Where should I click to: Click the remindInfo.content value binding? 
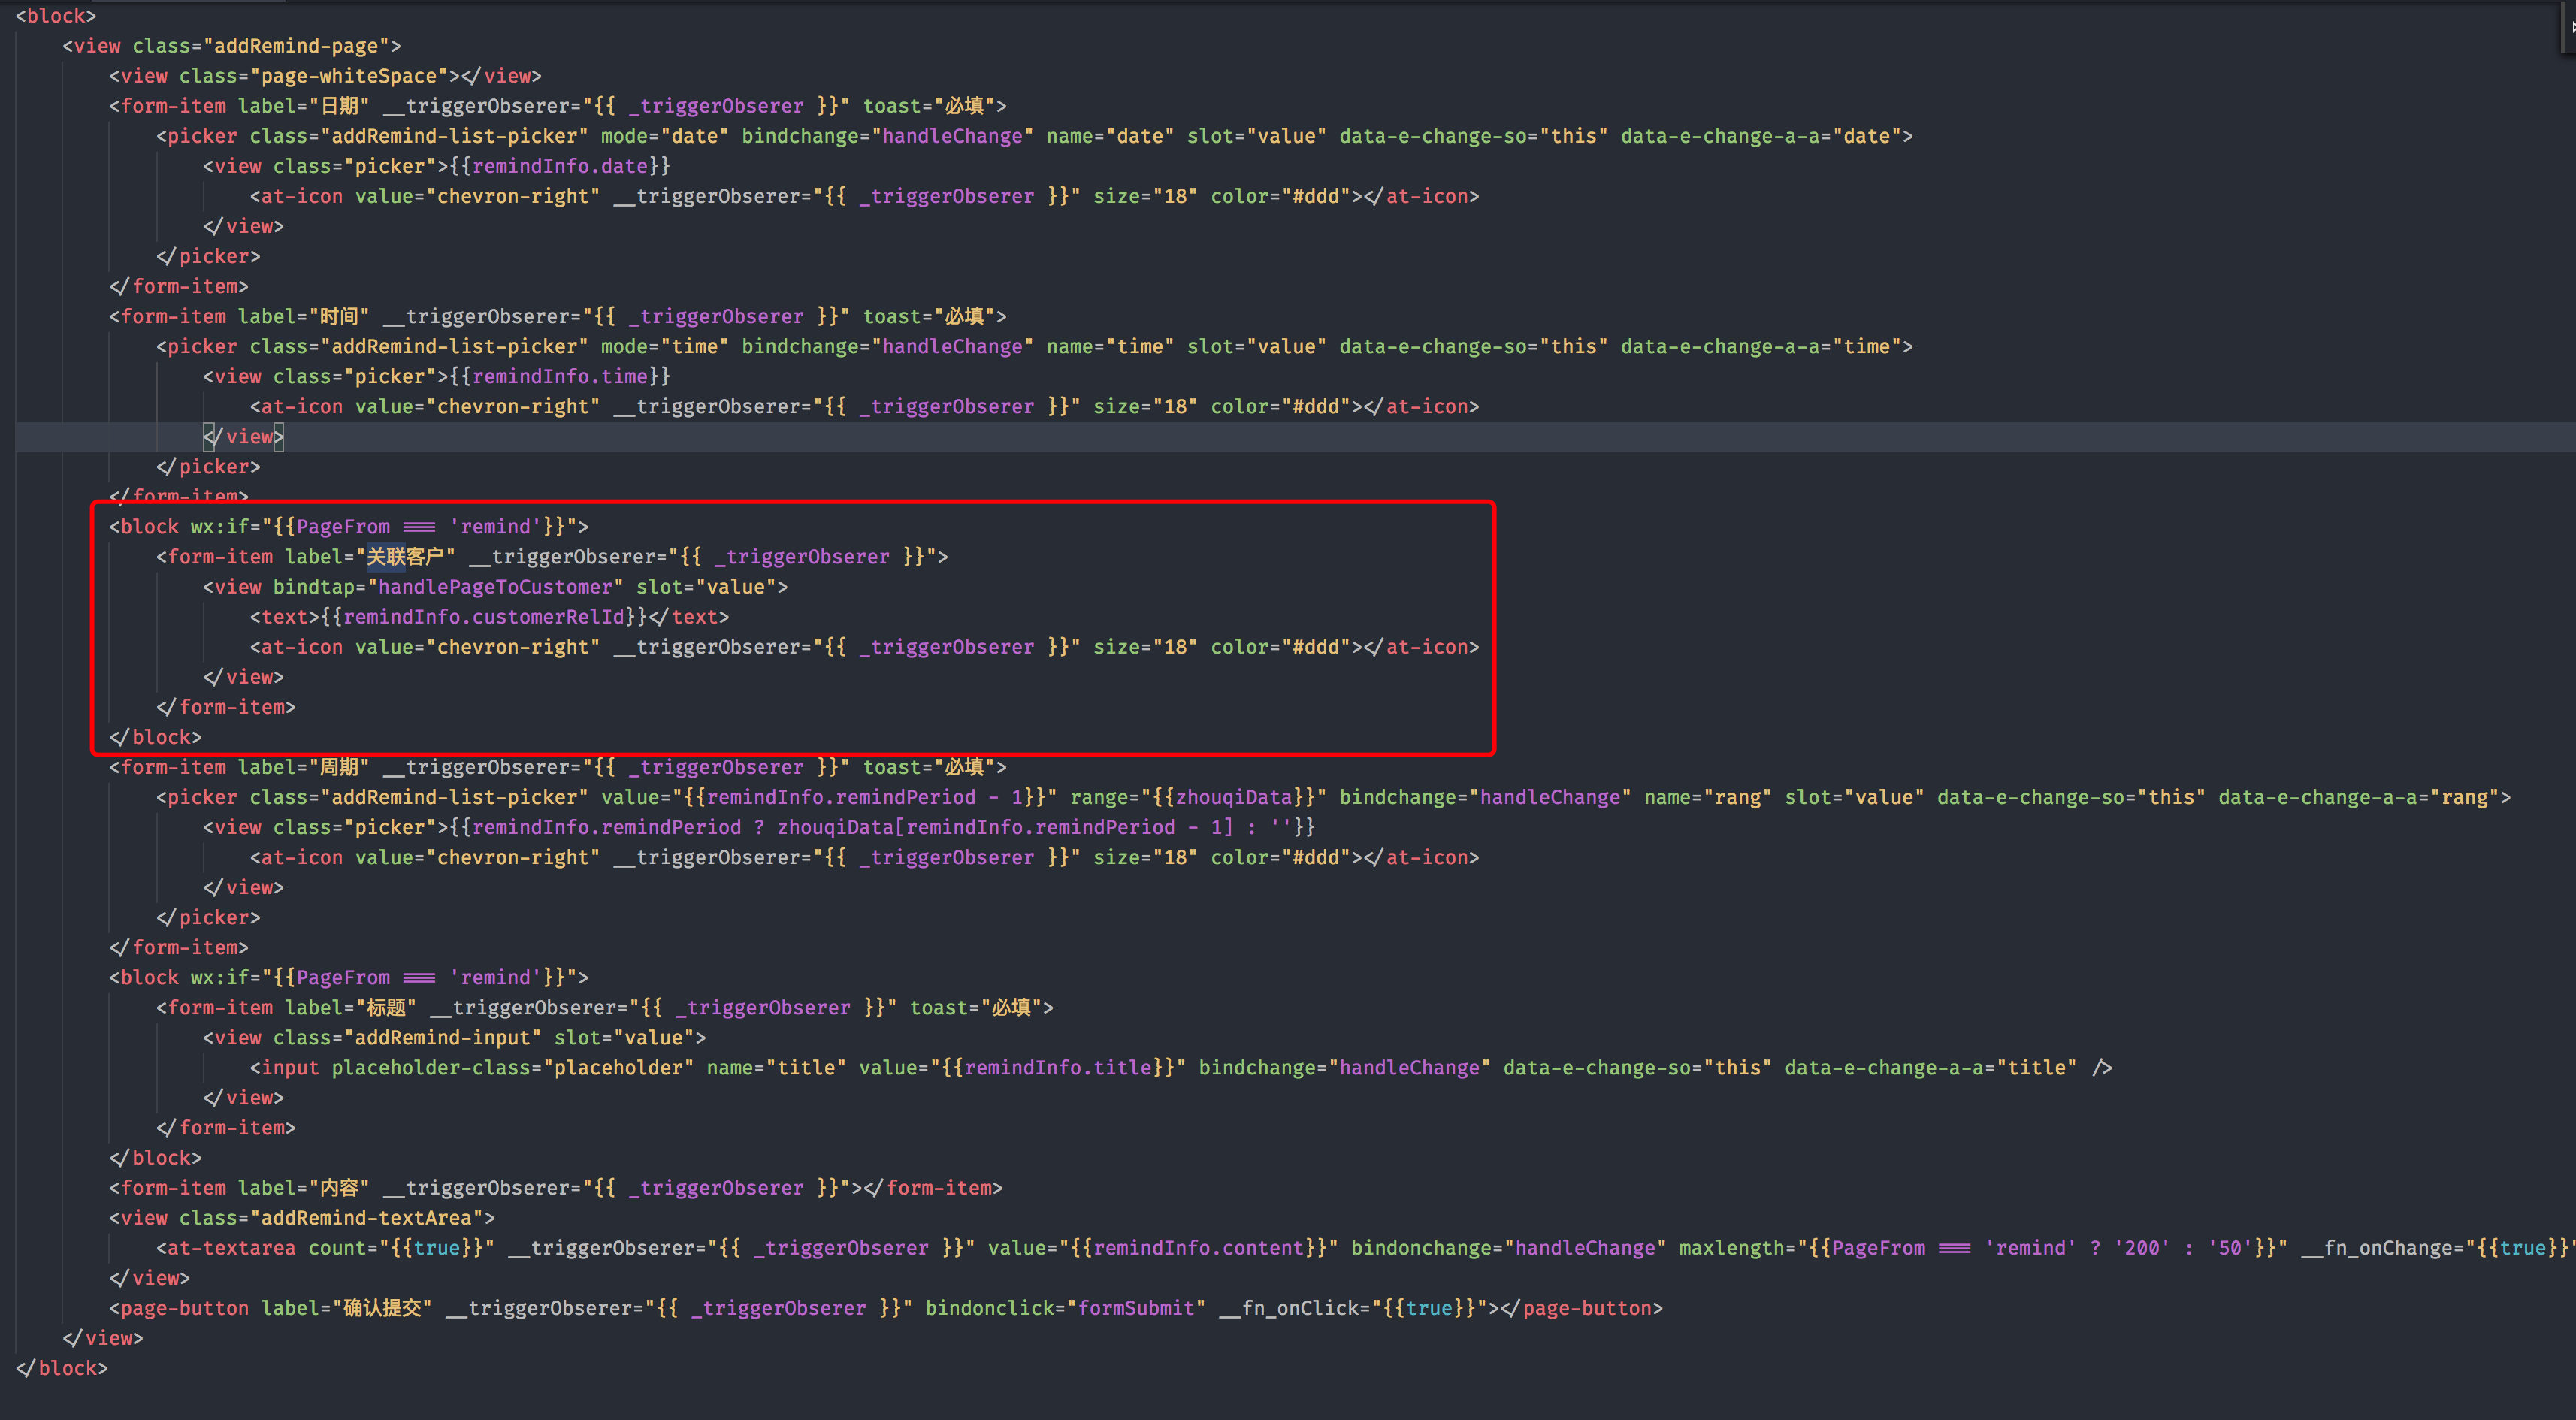[x=1199, y=1248]
